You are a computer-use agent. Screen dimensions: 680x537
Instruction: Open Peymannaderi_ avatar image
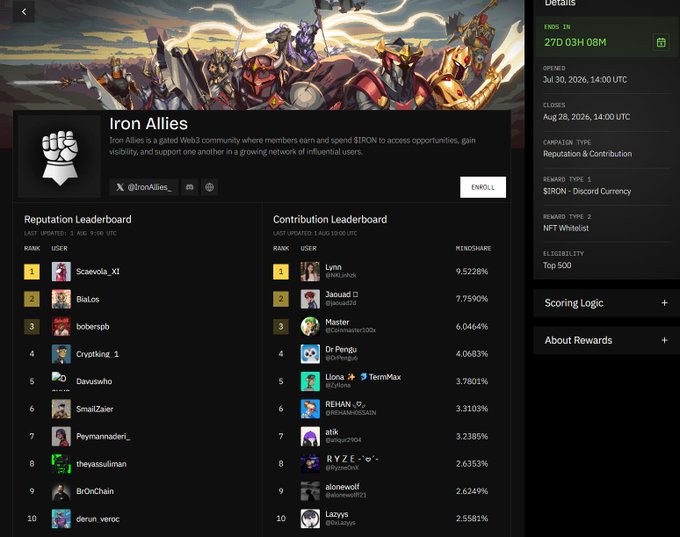[x=61, y=436]
